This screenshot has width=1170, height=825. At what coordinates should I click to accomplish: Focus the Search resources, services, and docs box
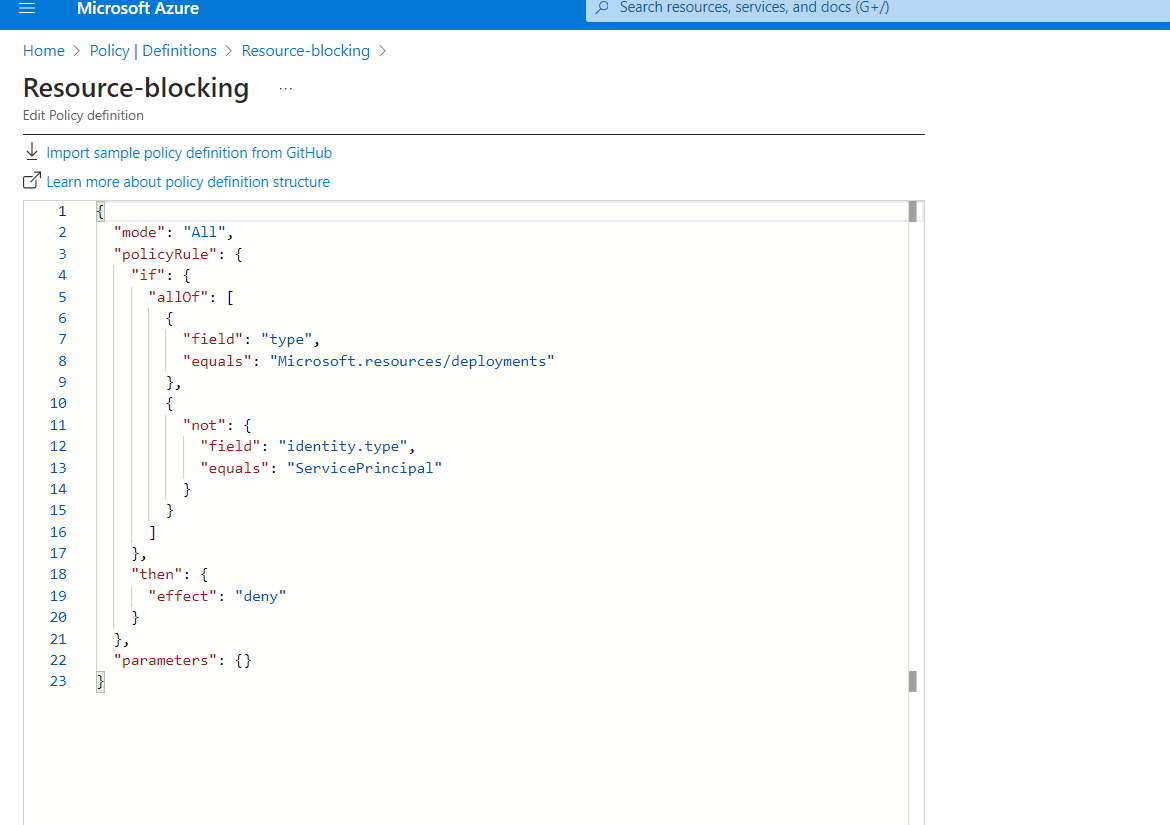[x=878, y=9]
